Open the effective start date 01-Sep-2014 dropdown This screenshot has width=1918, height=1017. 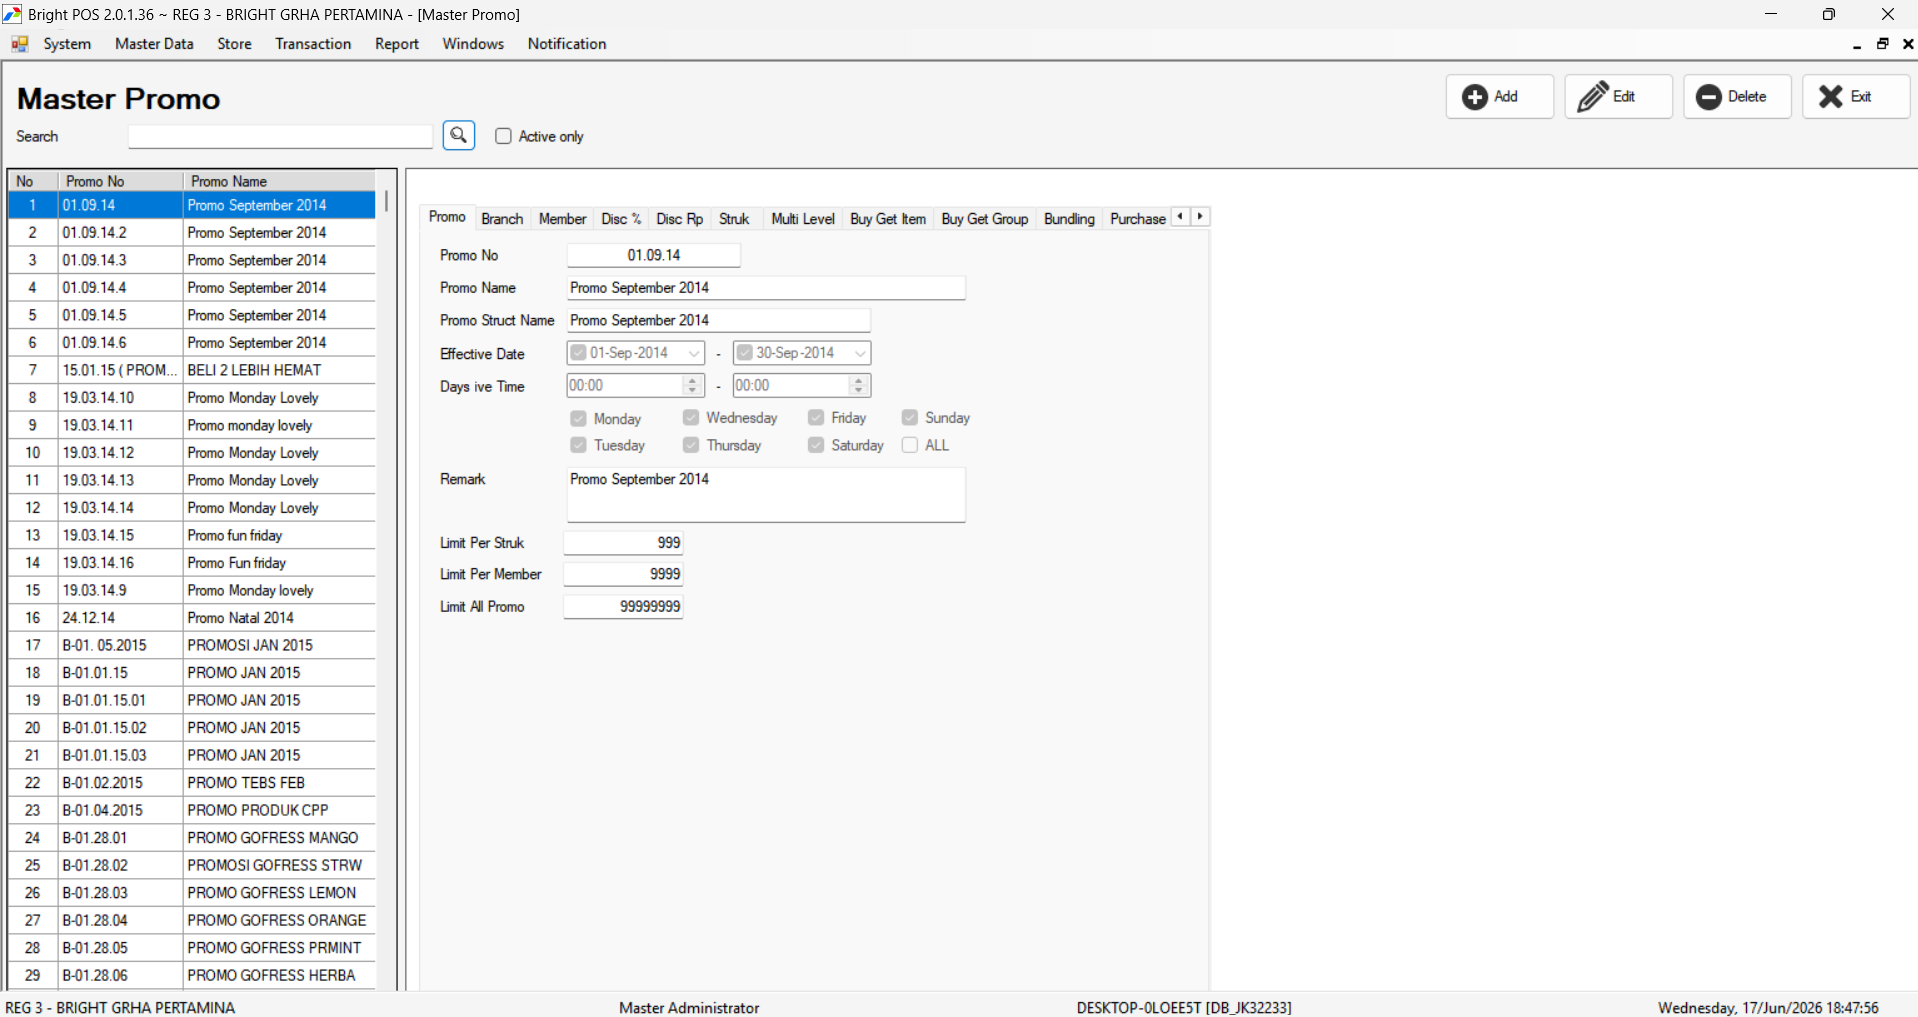[x=694, y=353]
